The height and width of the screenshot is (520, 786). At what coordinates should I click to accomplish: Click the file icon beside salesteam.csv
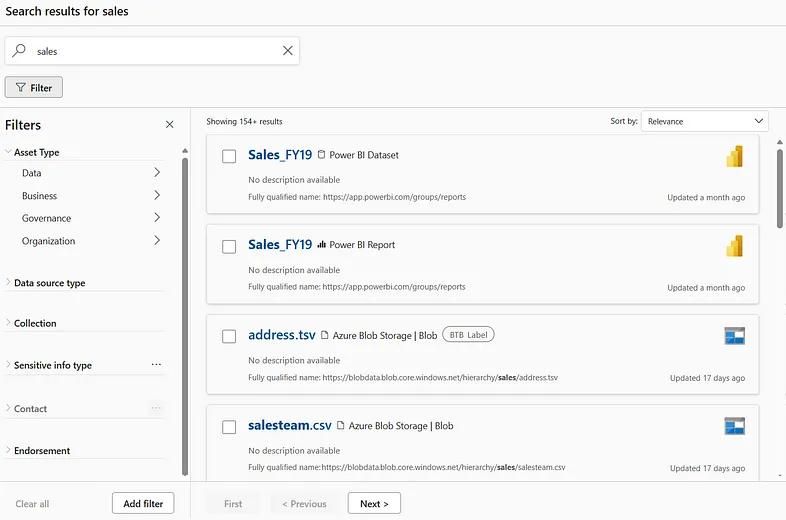coord(340,425)
